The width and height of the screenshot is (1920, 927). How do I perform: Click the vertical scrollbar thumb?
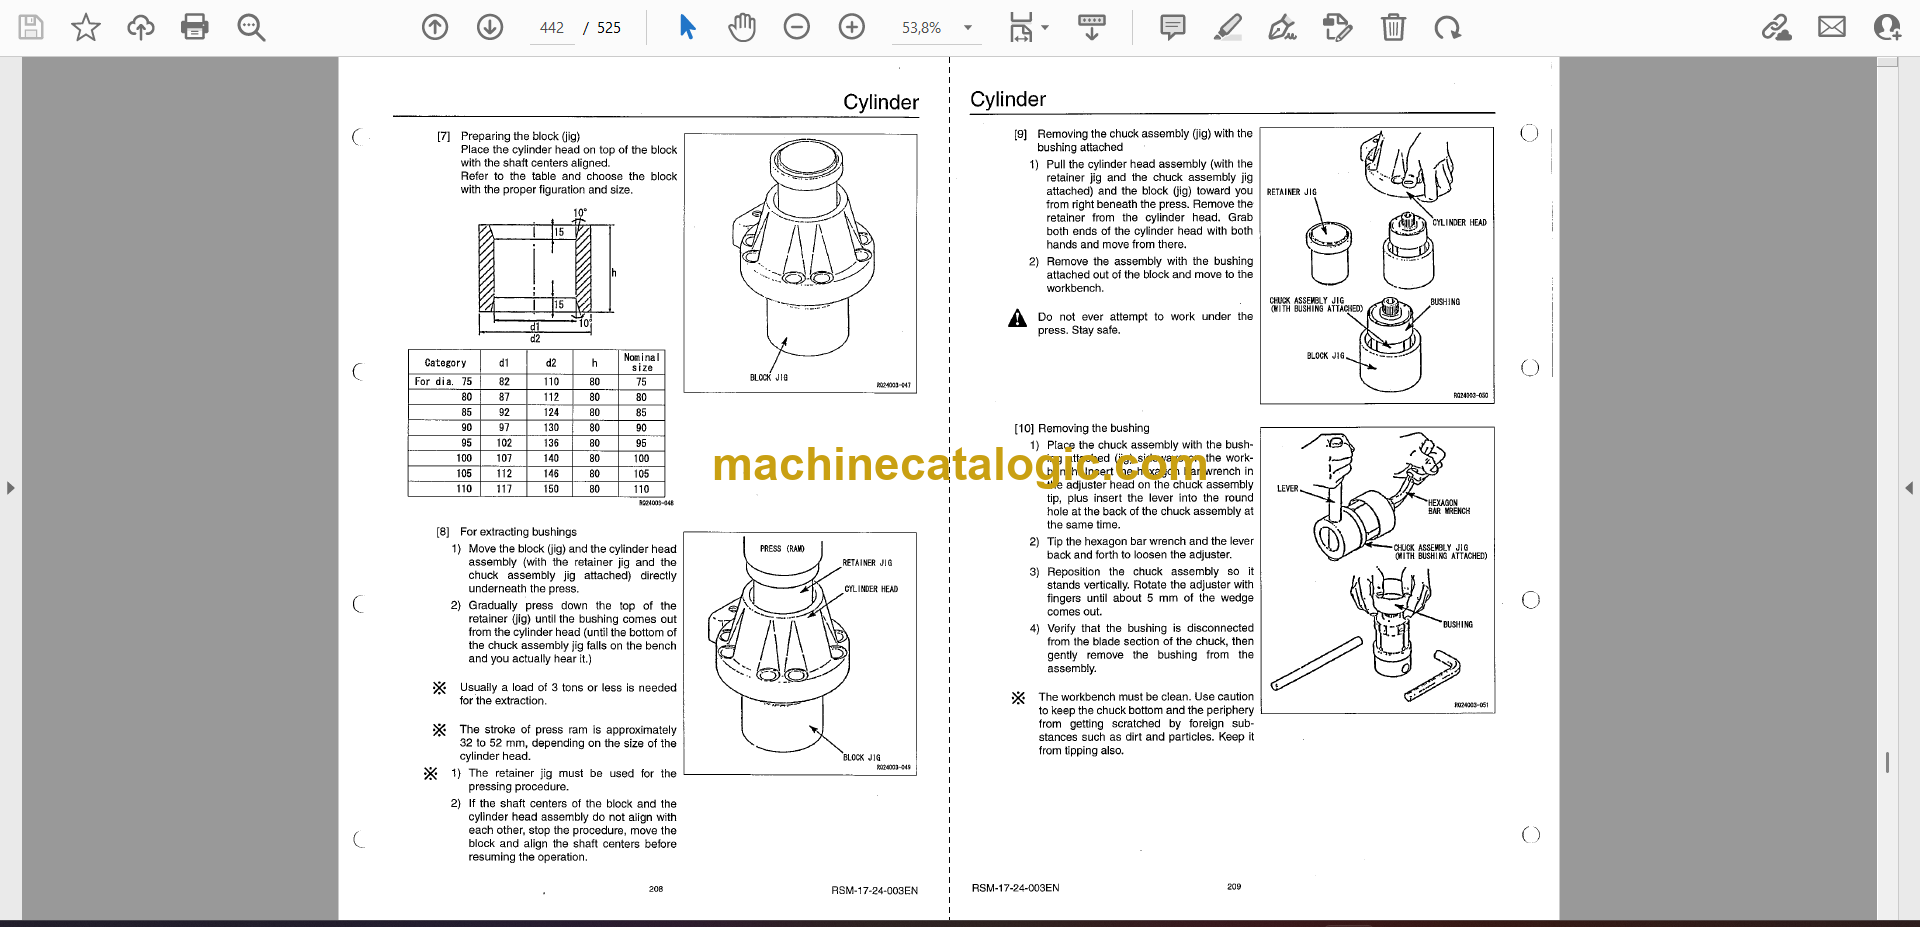(x=1887, y=762)
